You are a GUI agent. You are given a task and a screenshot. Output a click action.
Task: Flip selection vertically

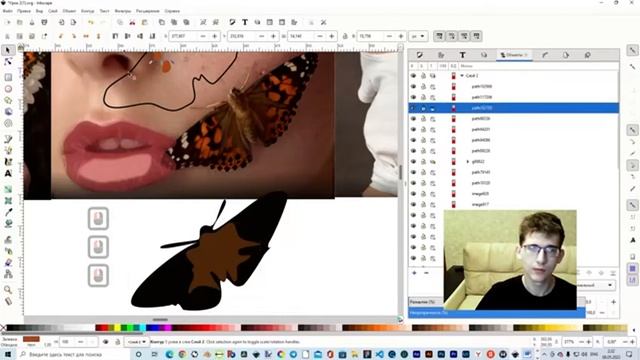pos(98,36)
